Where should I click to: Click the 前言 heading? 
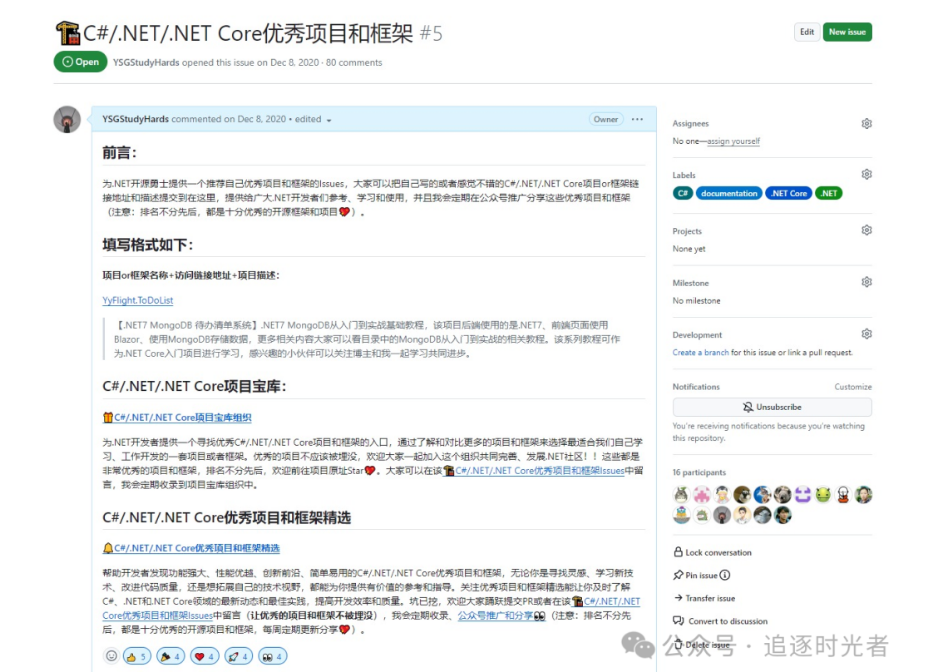[119, 153]
